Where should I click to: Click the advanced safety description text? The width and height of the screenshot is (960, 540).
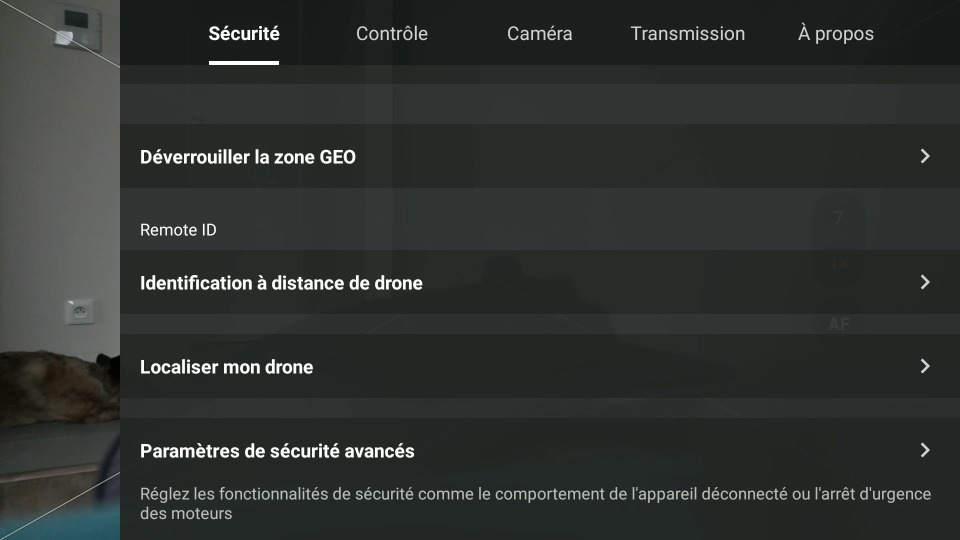click(x=536, y=503)
